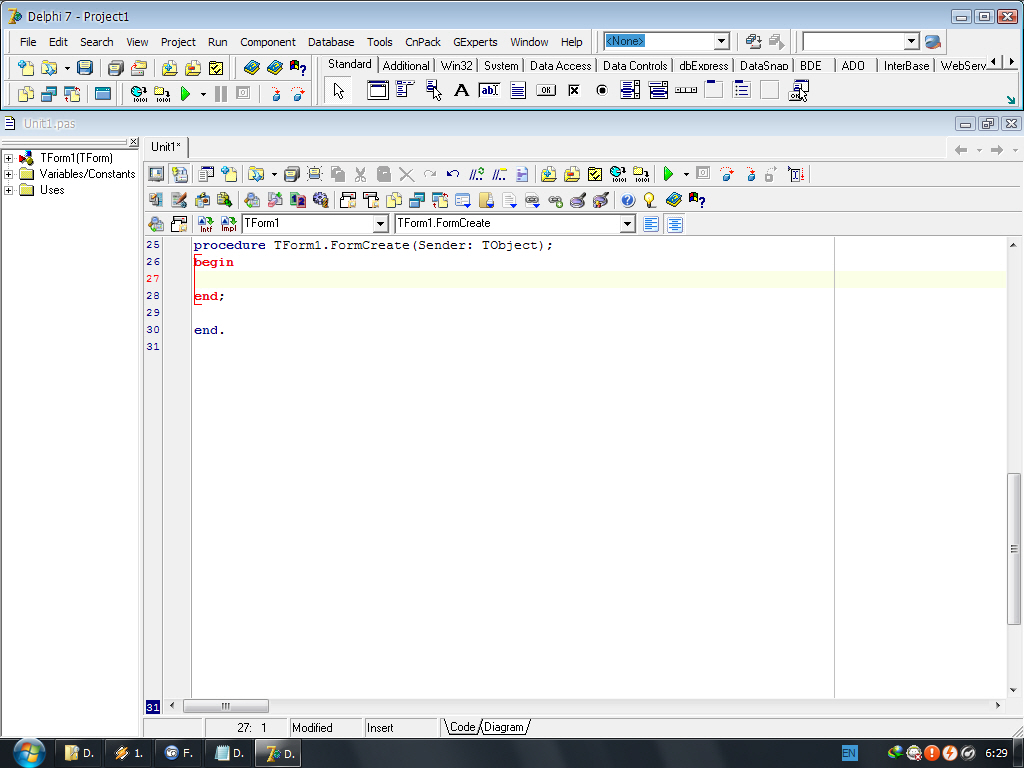Click the Windows Start orb
The height and width of the screenshot is (768, 1024).
29,752
